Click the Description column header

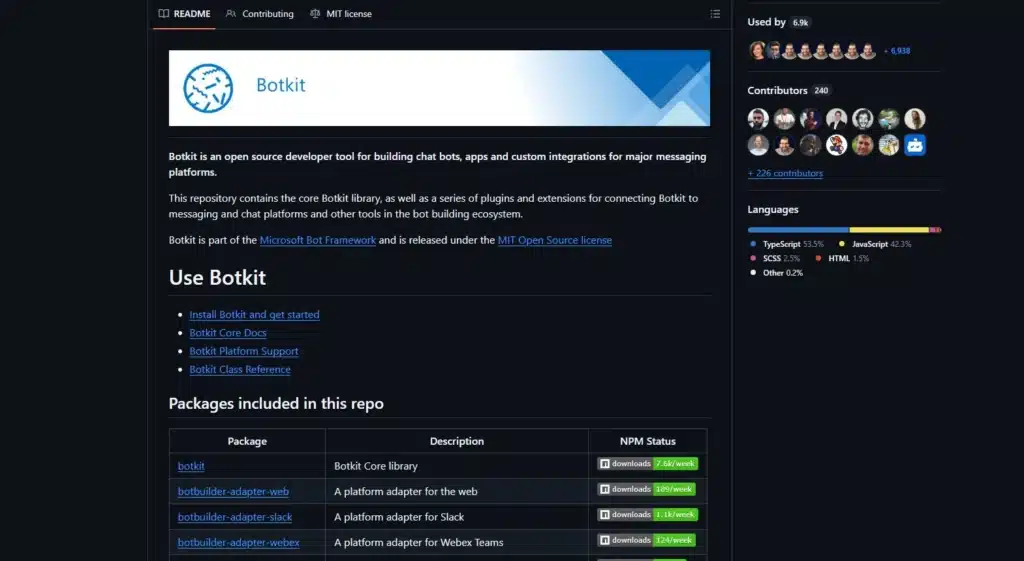click(456, 441)
